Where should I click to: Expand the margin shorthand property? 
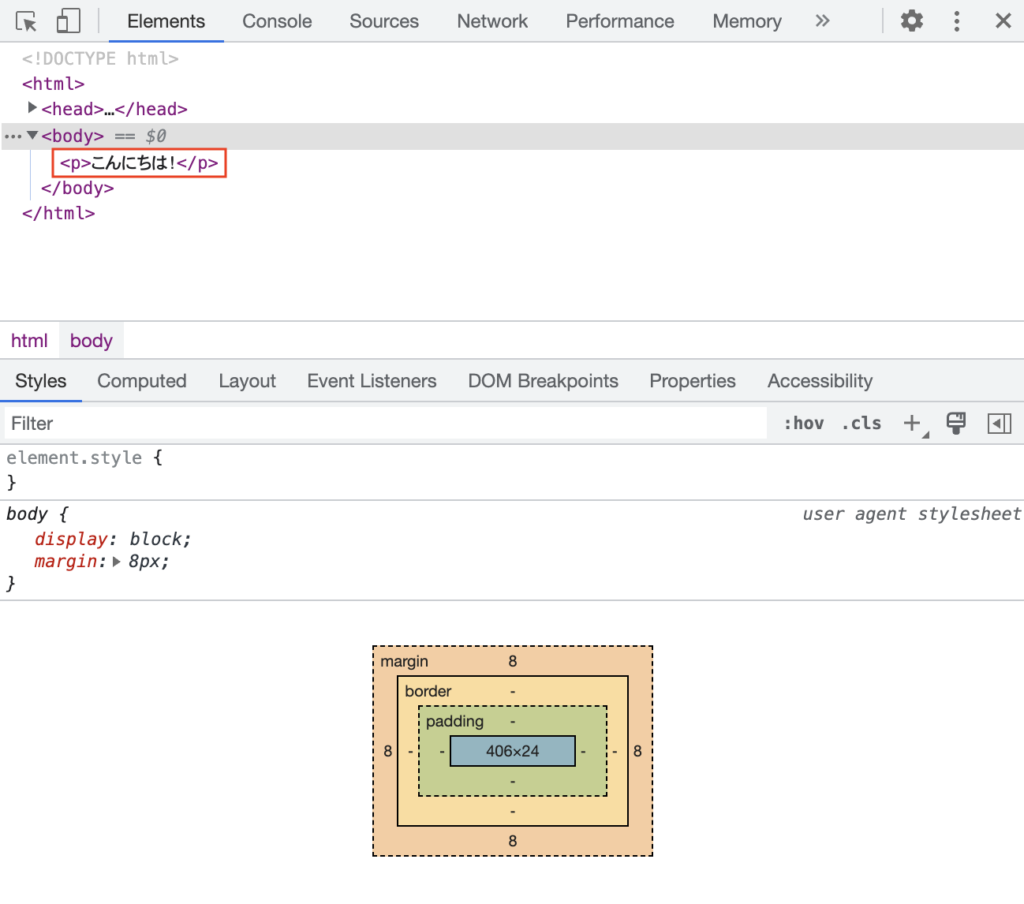[117, 562]
